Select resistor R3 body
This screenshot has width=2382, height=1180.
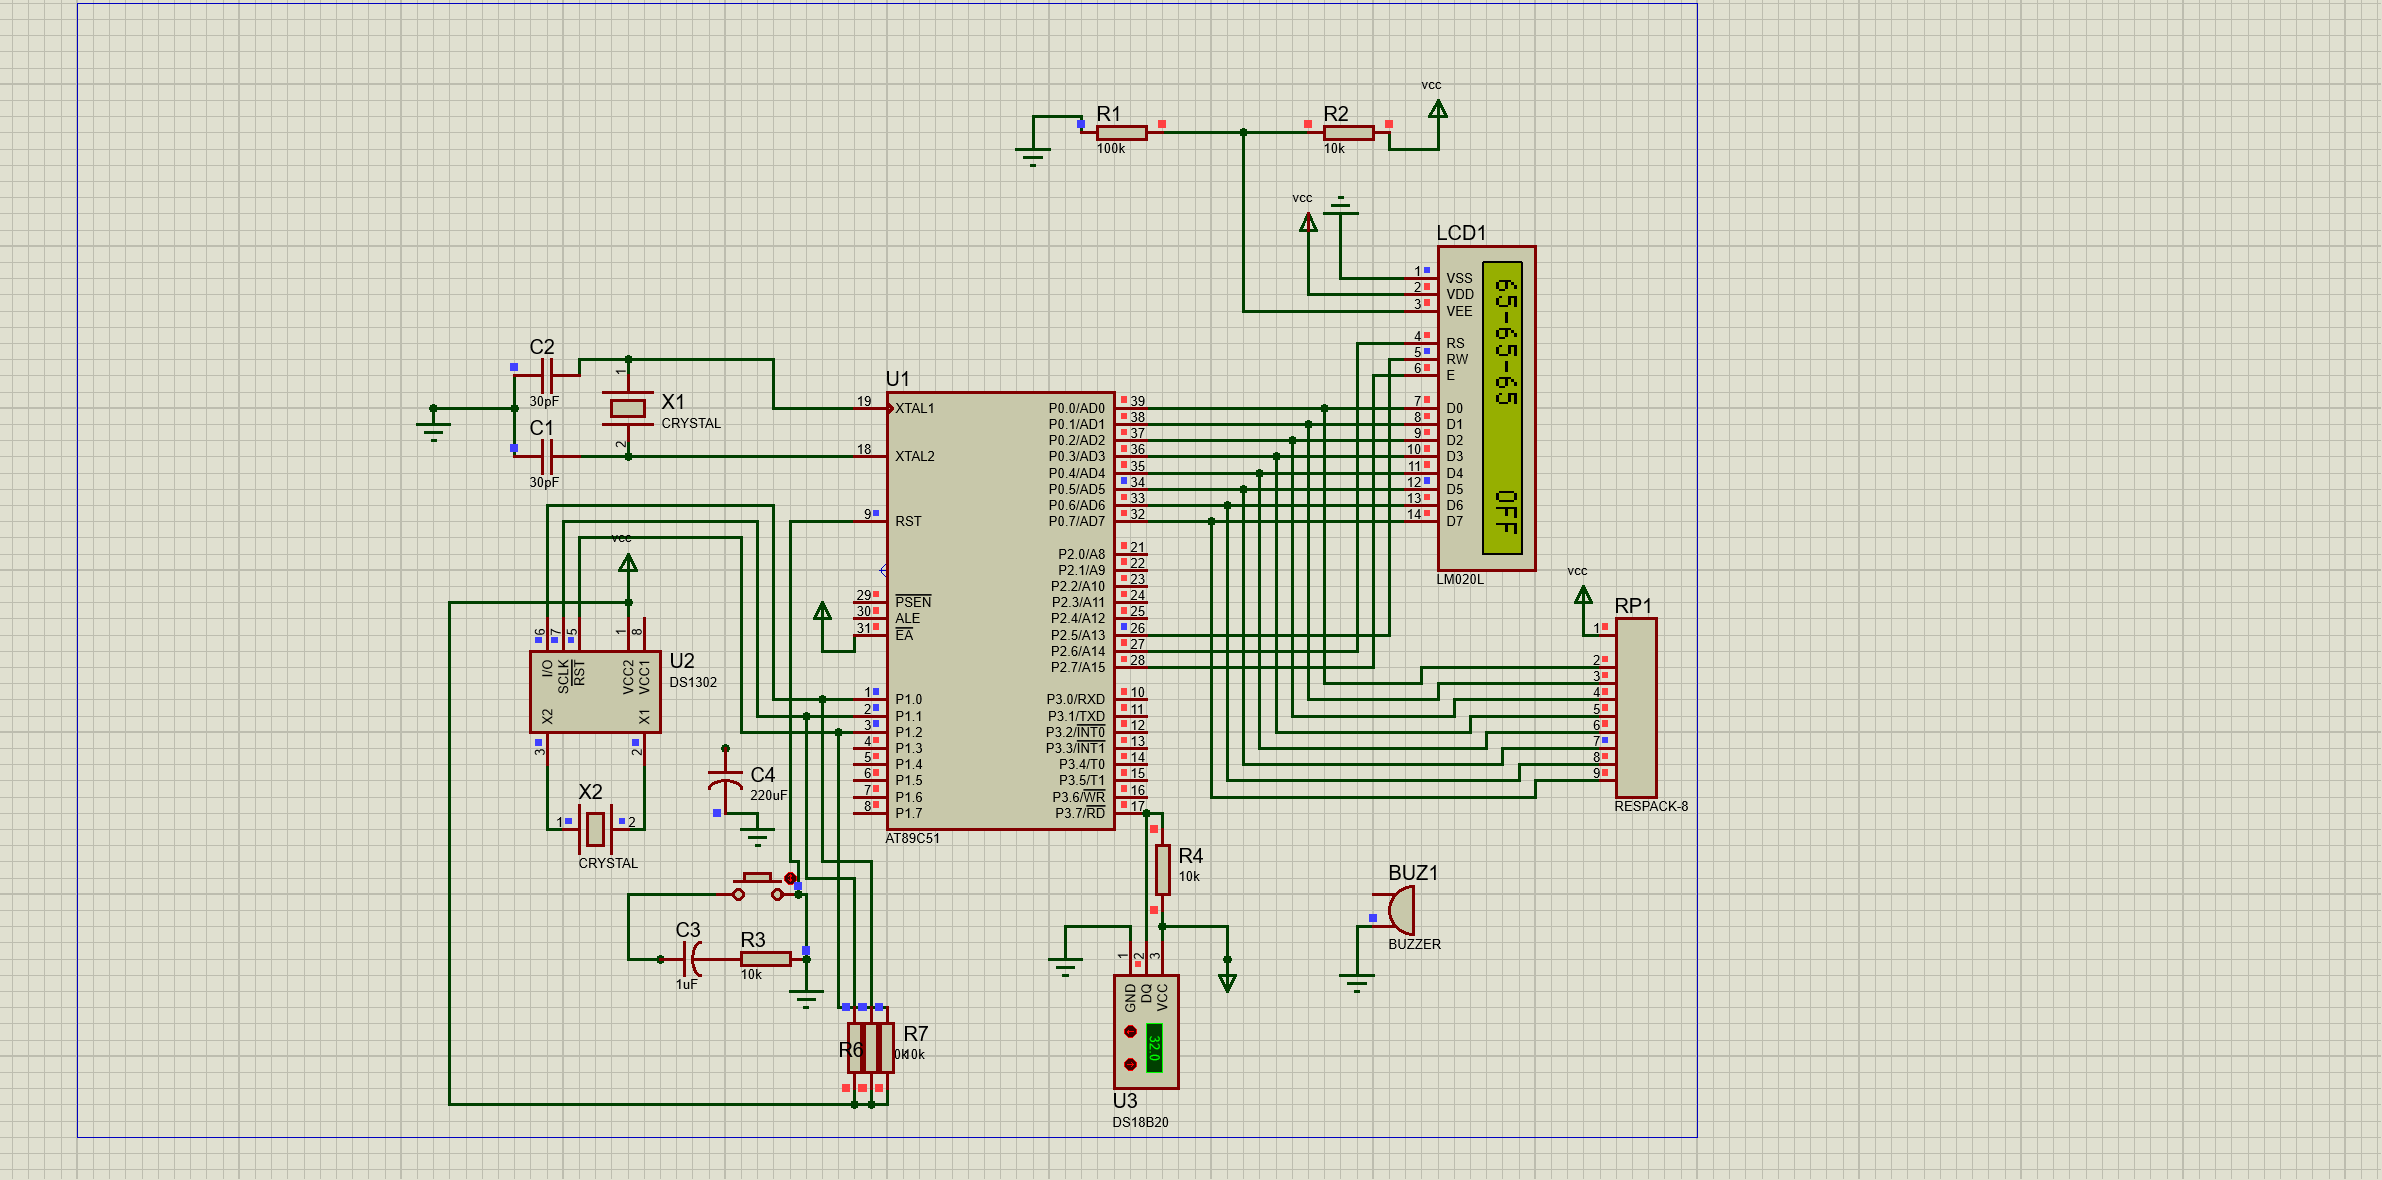click(765, 959)
